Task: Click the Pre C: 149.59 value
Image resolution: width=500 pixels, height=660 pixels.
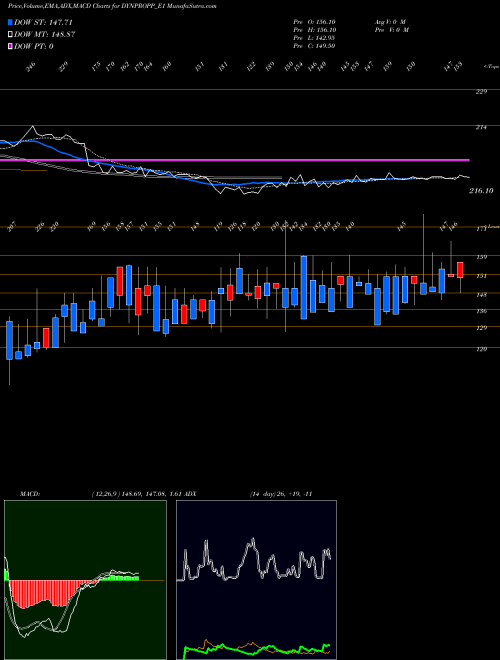Action: coord(314,46)
